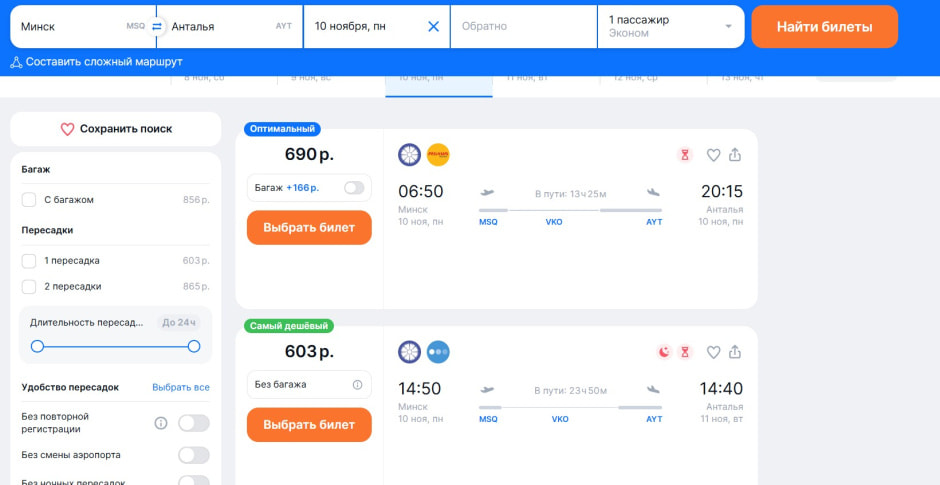This screenshot has height=485, width=940.
Task: Click the night layover moon icon
Action: 664,352
